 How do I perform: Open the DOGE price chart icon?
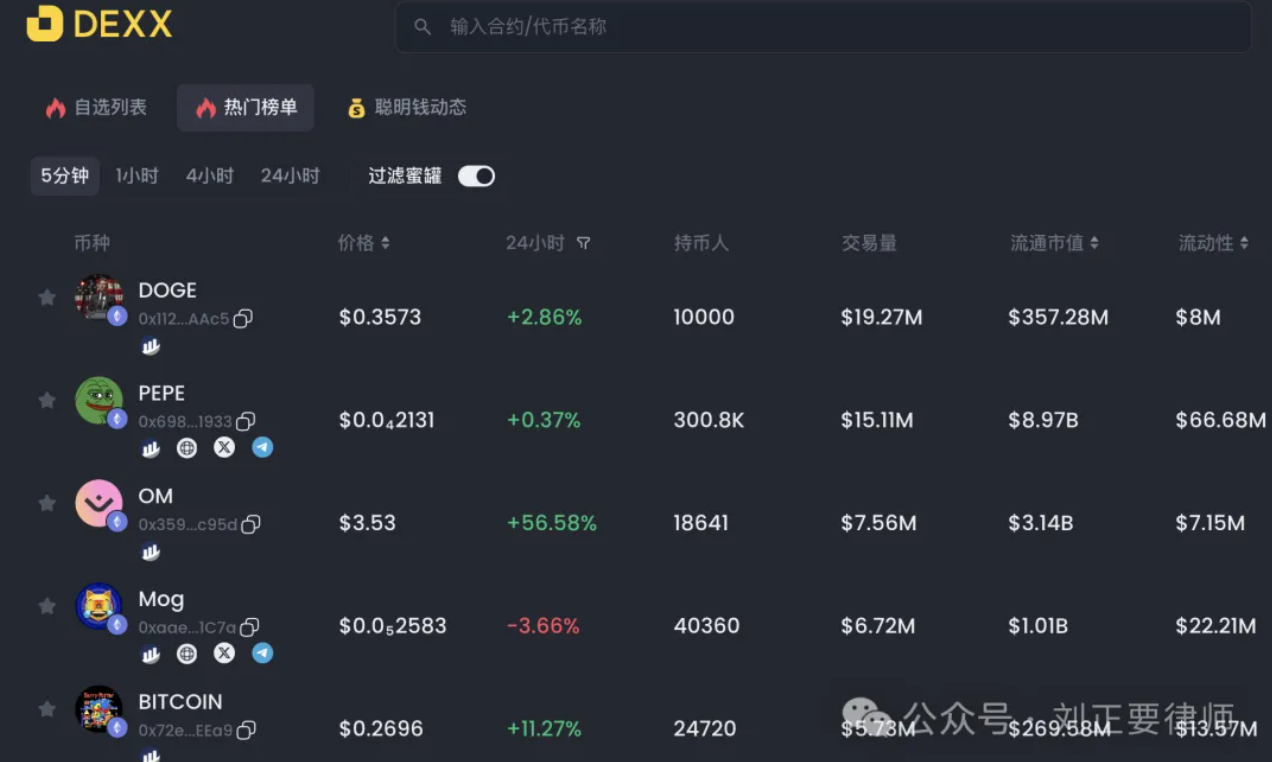150,346
